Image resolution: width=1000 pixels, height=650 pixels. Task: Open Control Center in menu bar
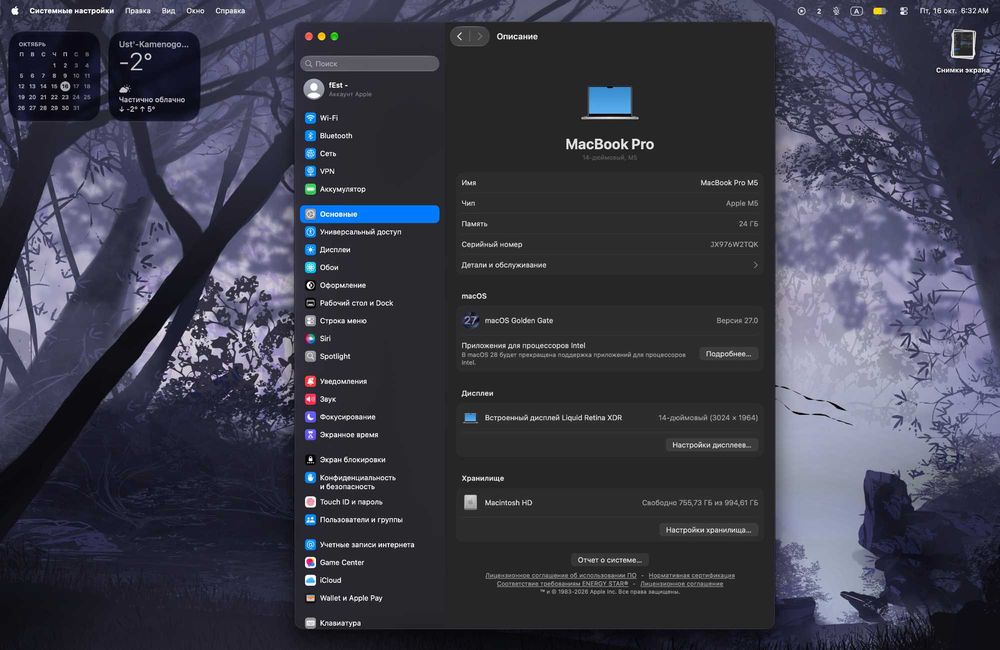pos(903,11)
